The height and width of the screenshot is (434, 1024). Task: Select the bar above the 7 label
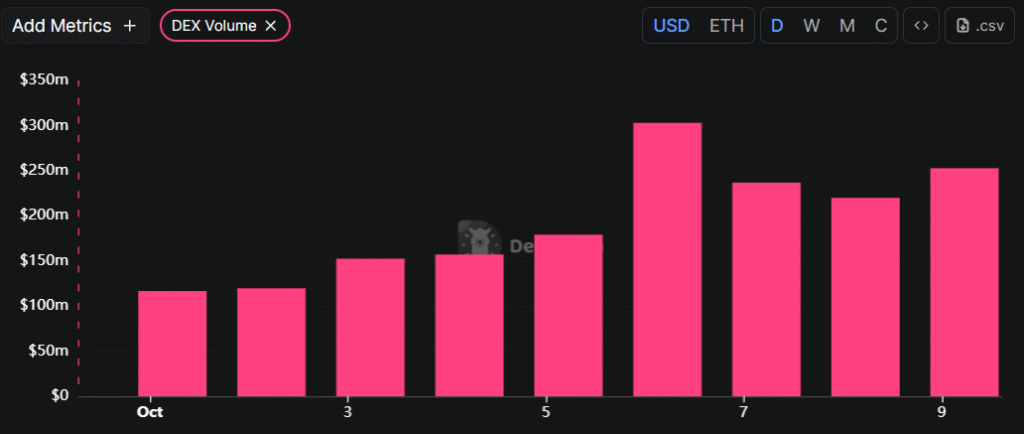tap(766, 289)
